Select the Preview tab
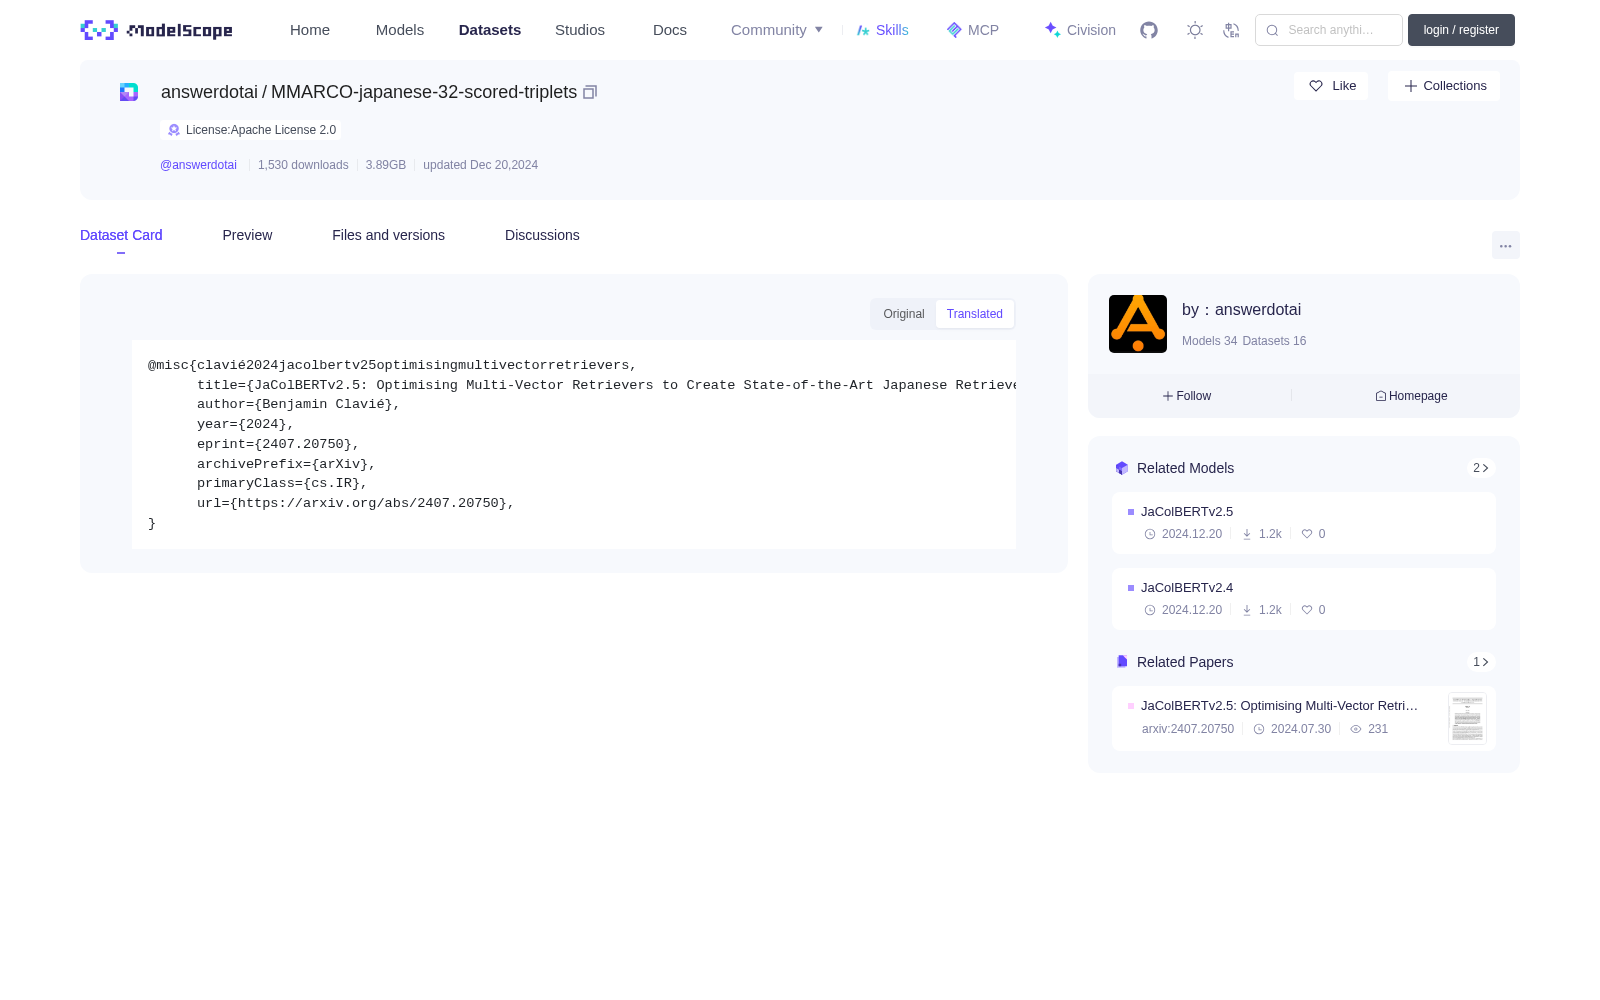The width and height of the screenshot is (1600, 1000). pyautogui.click(x=247, y=235)
